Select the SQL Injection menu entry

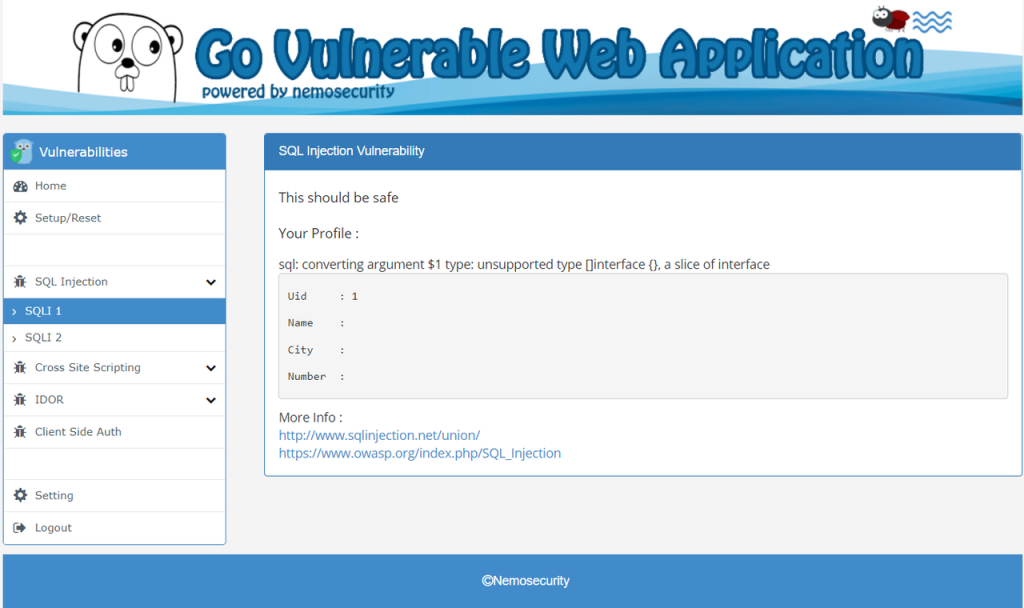114,282
